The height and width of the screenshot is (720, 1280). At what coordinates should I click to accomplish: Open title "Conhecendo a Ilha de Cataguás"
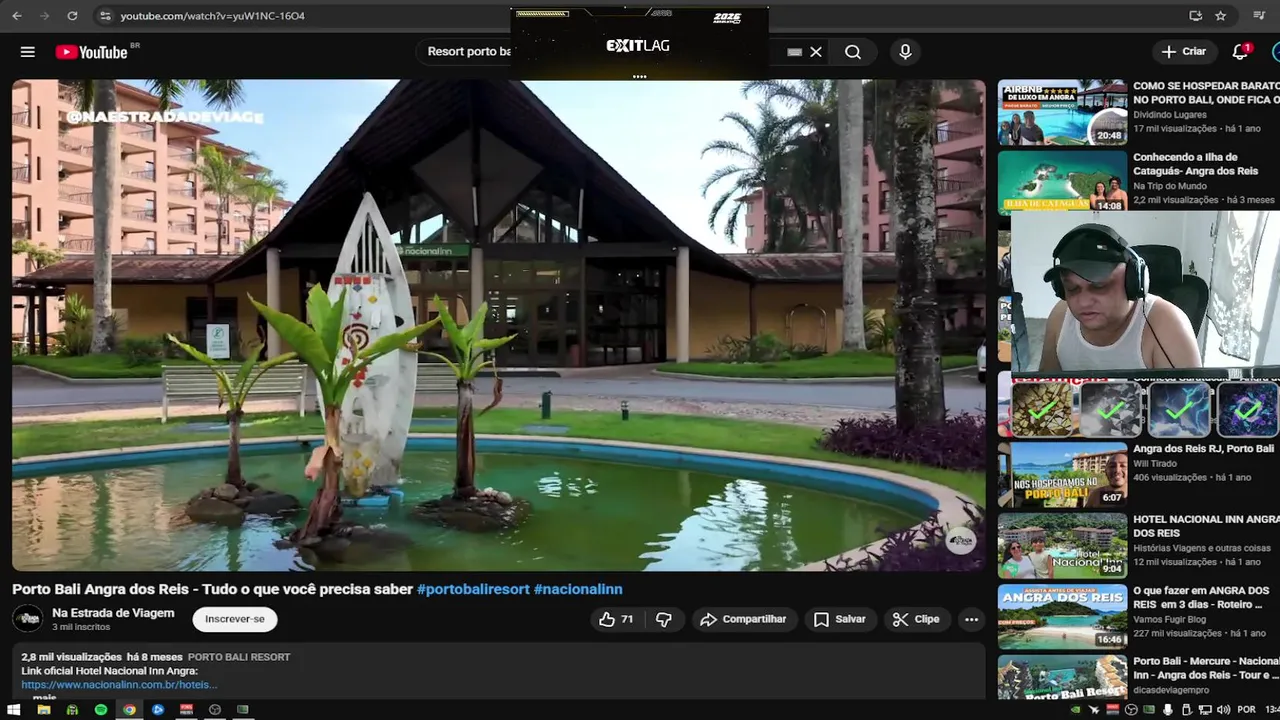pyautogui.click(x=1195, y=164)
